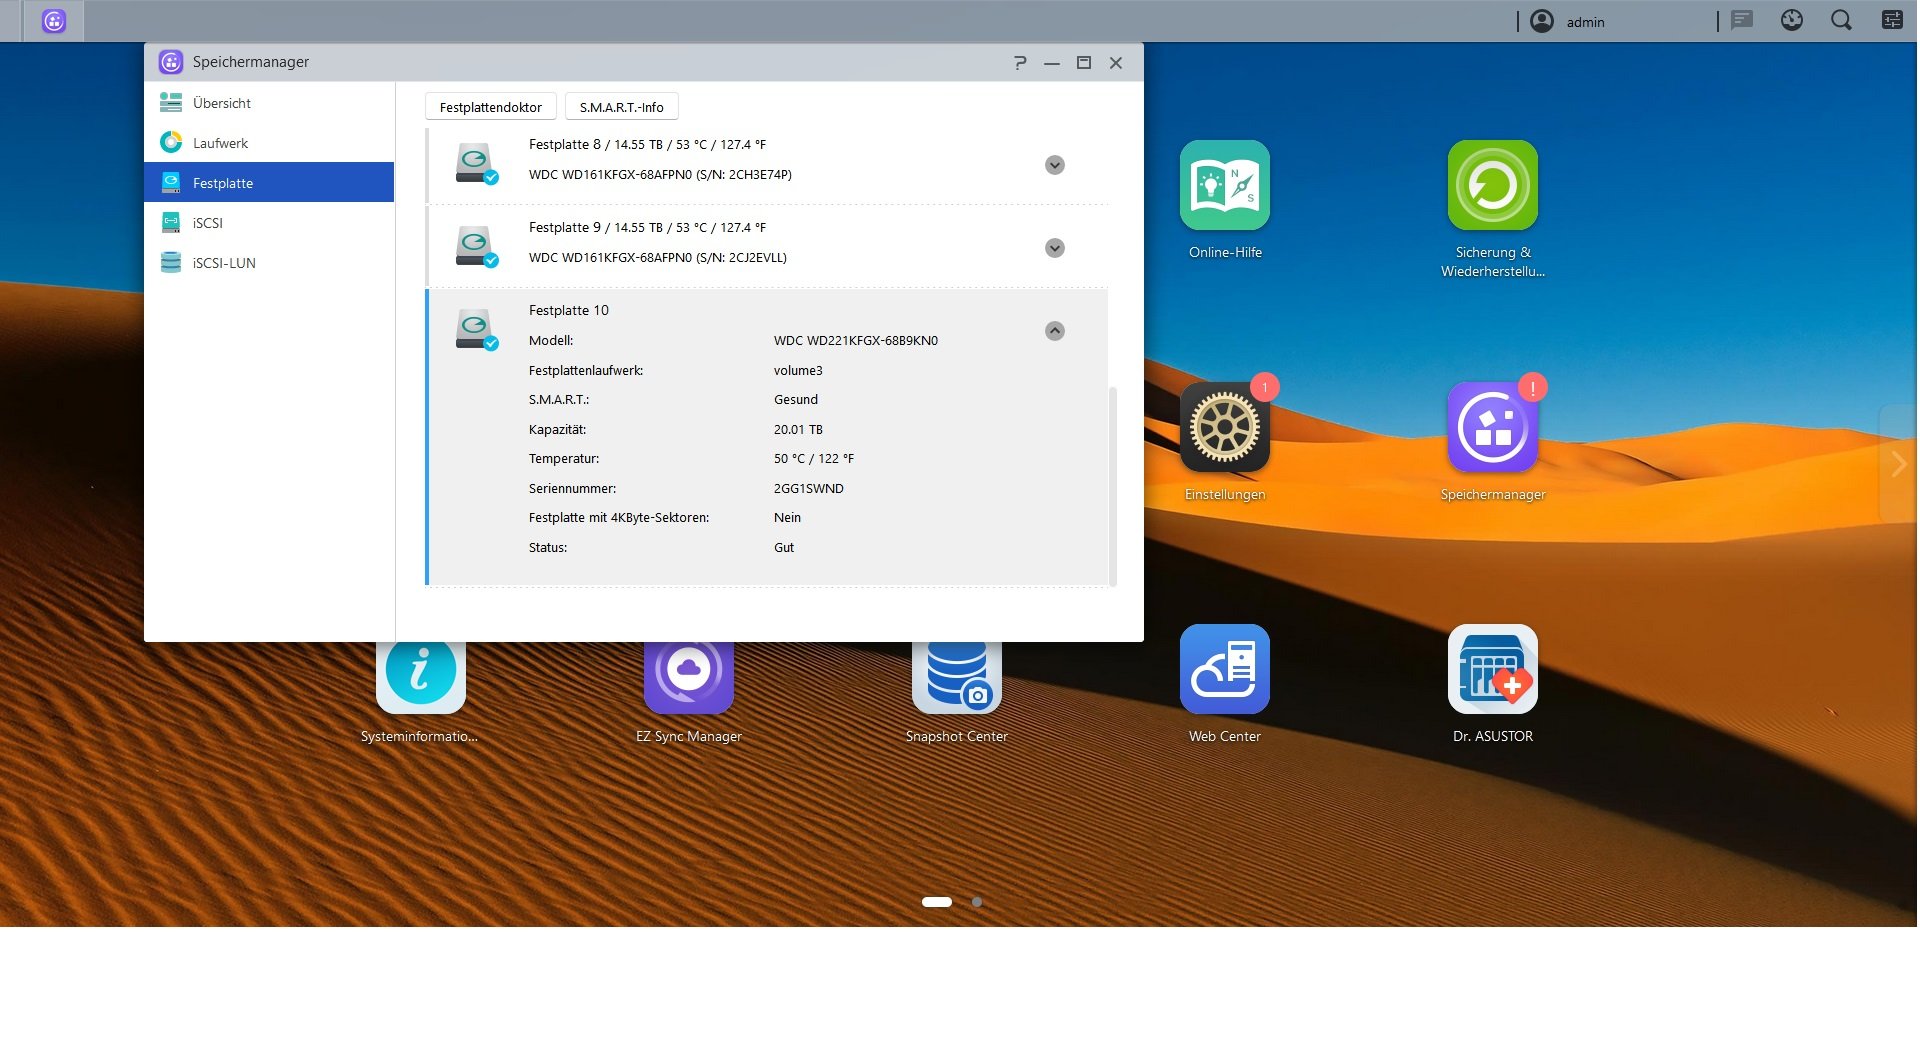Viewport: 1920px width, 1040px height.
Task: Minimize the Speichermanager window
Action: pos(1052,63)
